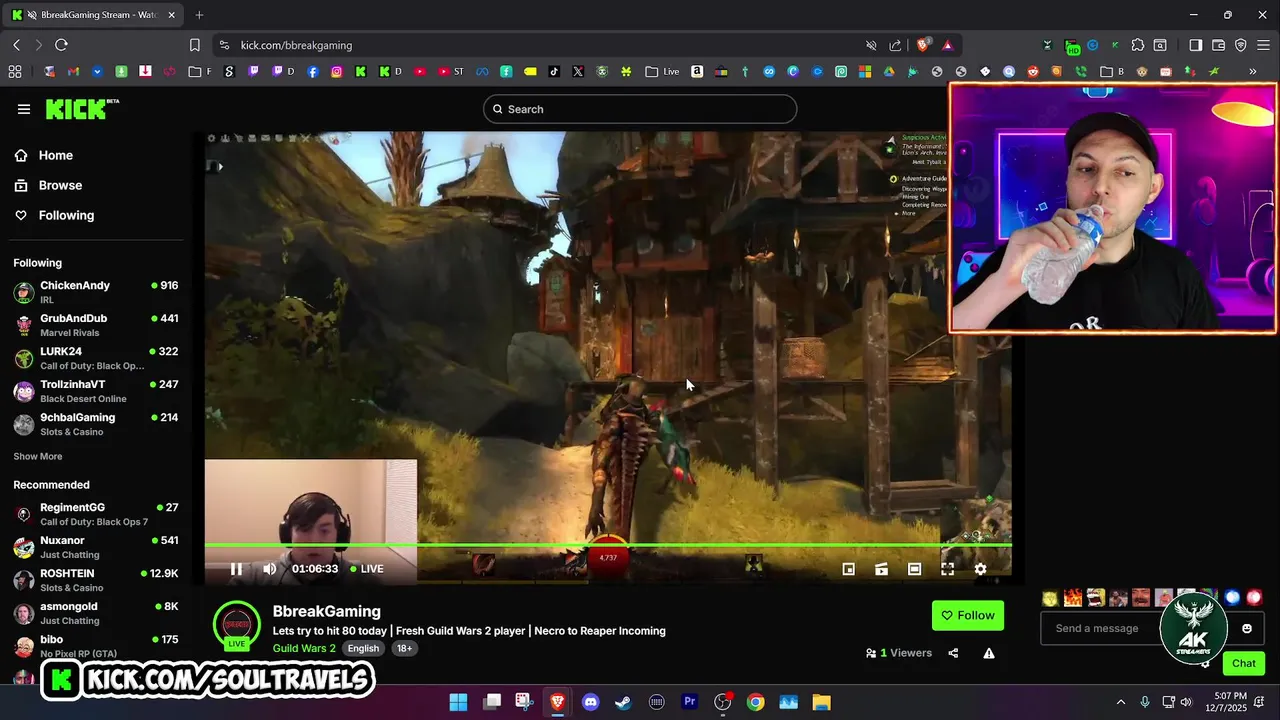
Task: Open a new browser tab
Action: point(199,15)
